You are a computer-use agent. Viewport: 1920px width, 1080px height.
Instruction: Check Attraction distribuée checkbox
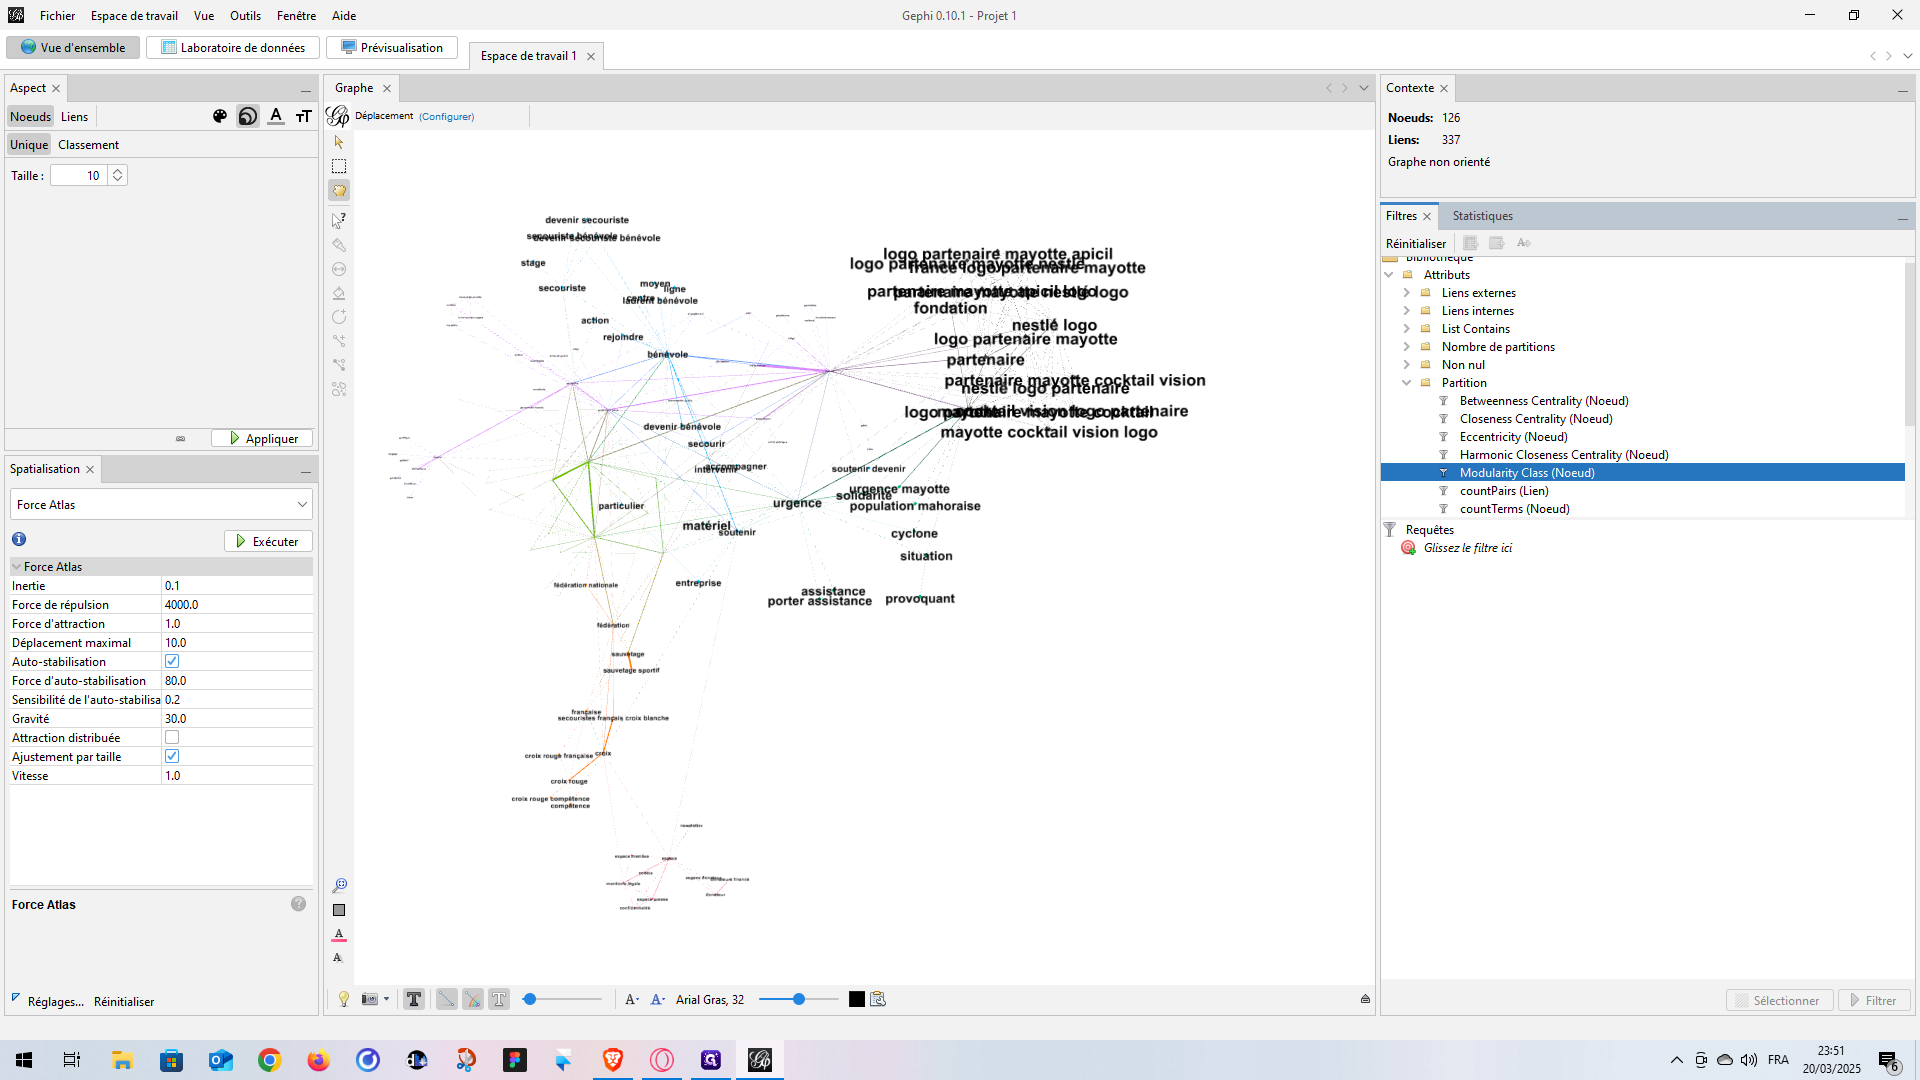(x=172, y=737)
